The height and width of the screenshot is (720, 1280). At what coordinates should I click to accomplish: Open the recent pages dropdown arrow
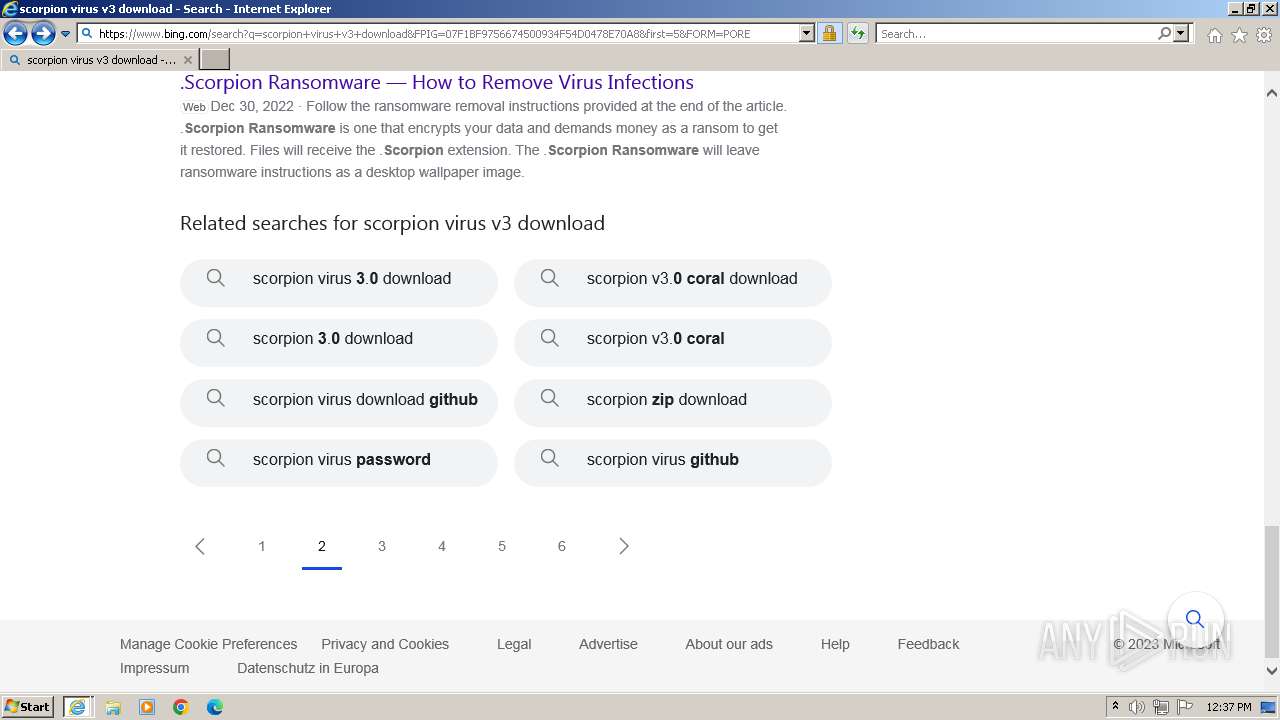tap(66, 34)
